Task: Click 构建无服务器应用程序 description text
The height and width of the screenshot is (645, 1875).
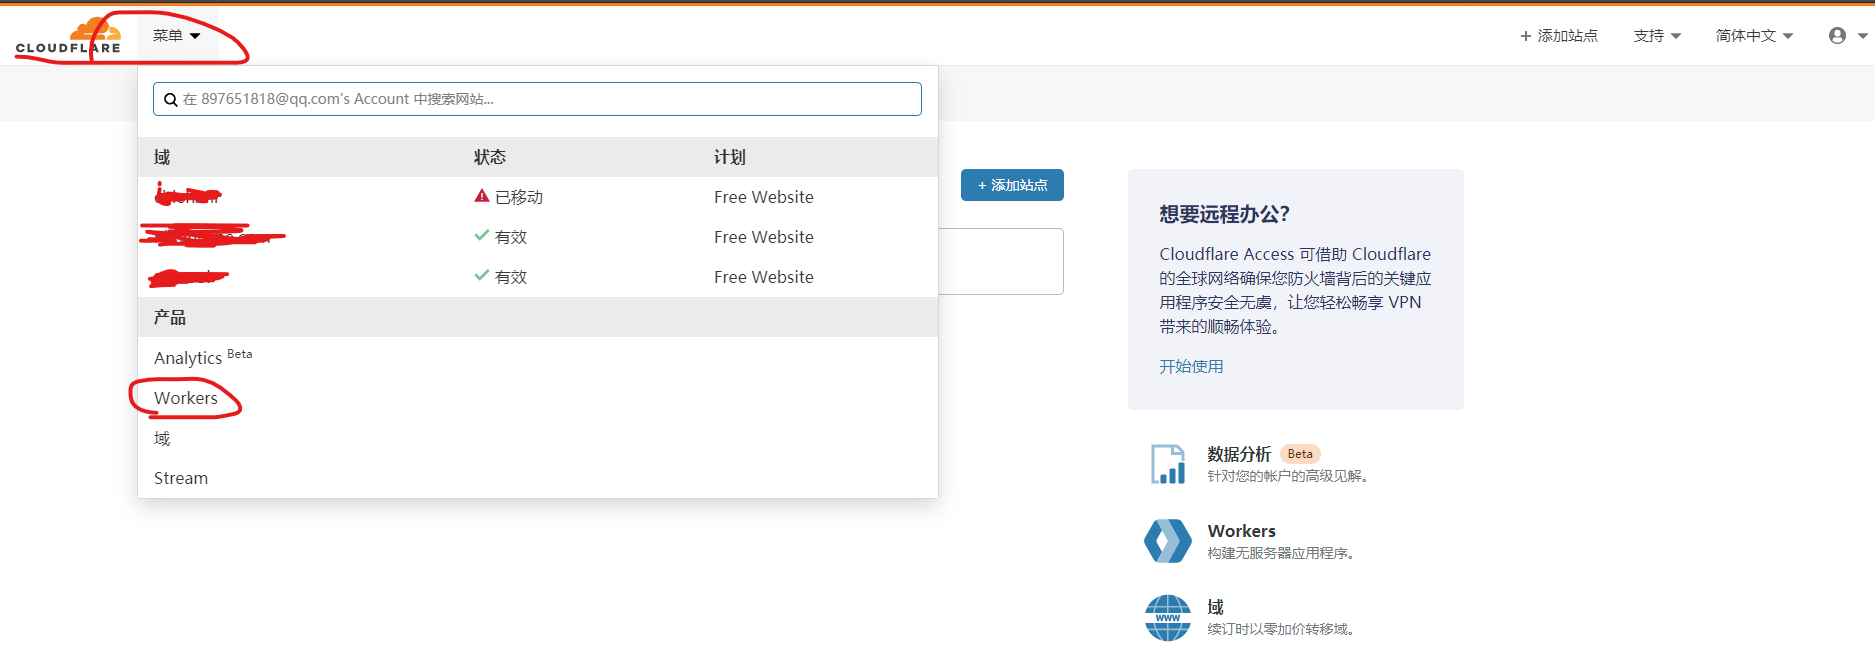Action: [x=1281, y=553]
